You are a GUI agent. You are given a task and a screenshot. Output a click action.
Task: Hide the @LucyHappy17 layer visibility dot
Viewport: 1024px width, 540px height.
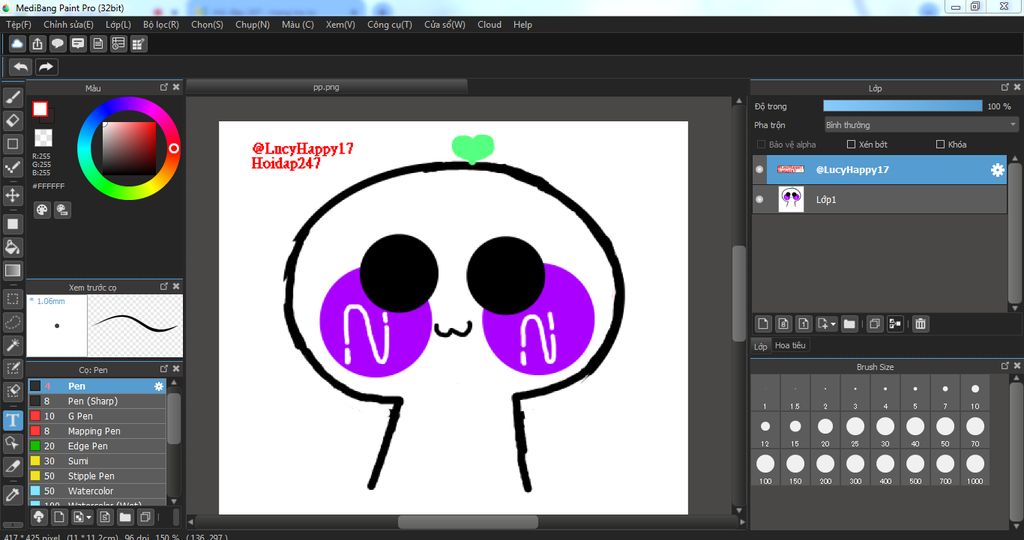(760, 170)
